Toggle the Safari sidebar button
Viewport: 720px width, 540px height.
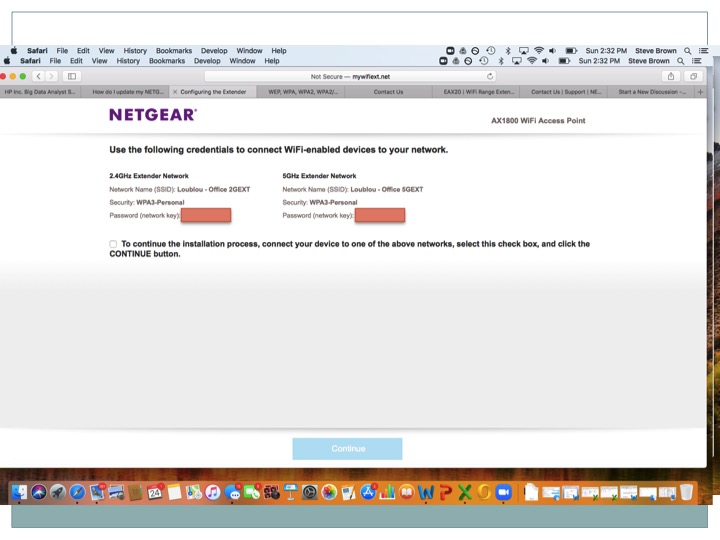coord(72,76)
